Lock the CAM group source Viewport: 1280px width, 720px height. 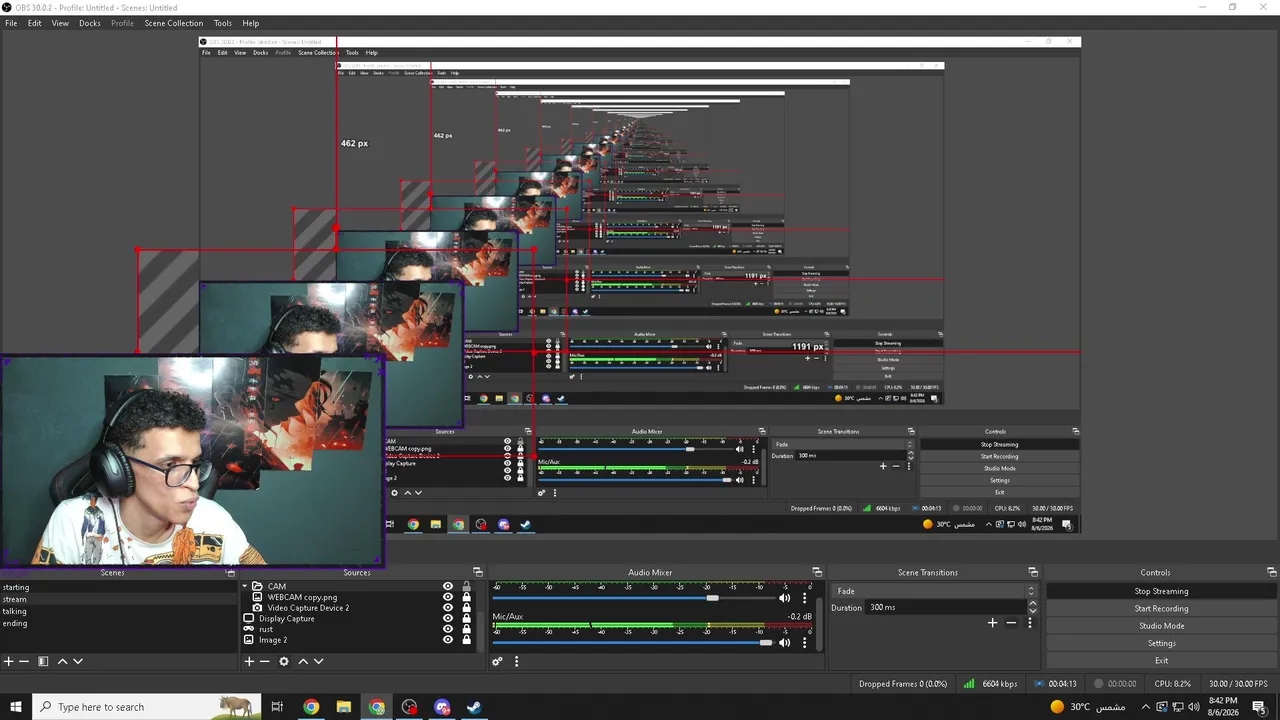[x=466, y=587]
